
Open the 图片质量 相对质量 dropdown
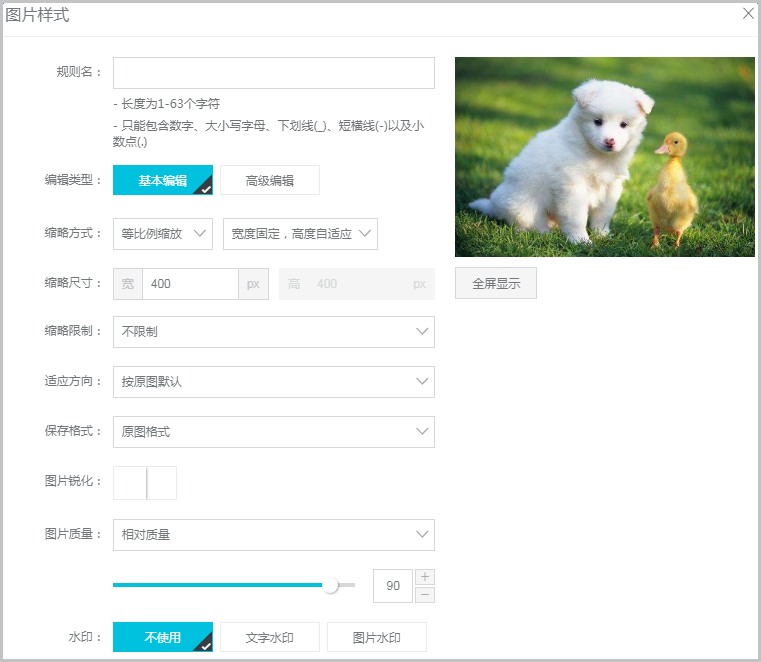[x=274, y=535]
